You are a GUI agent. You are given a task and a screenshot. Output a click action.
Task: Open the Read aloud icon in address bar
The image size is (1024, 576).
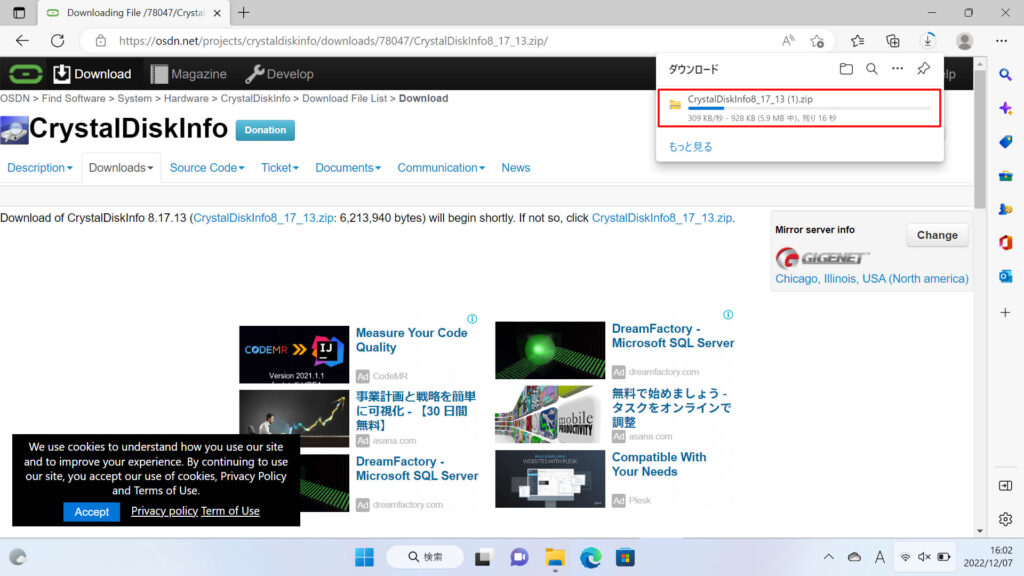(x=788, y=40)
